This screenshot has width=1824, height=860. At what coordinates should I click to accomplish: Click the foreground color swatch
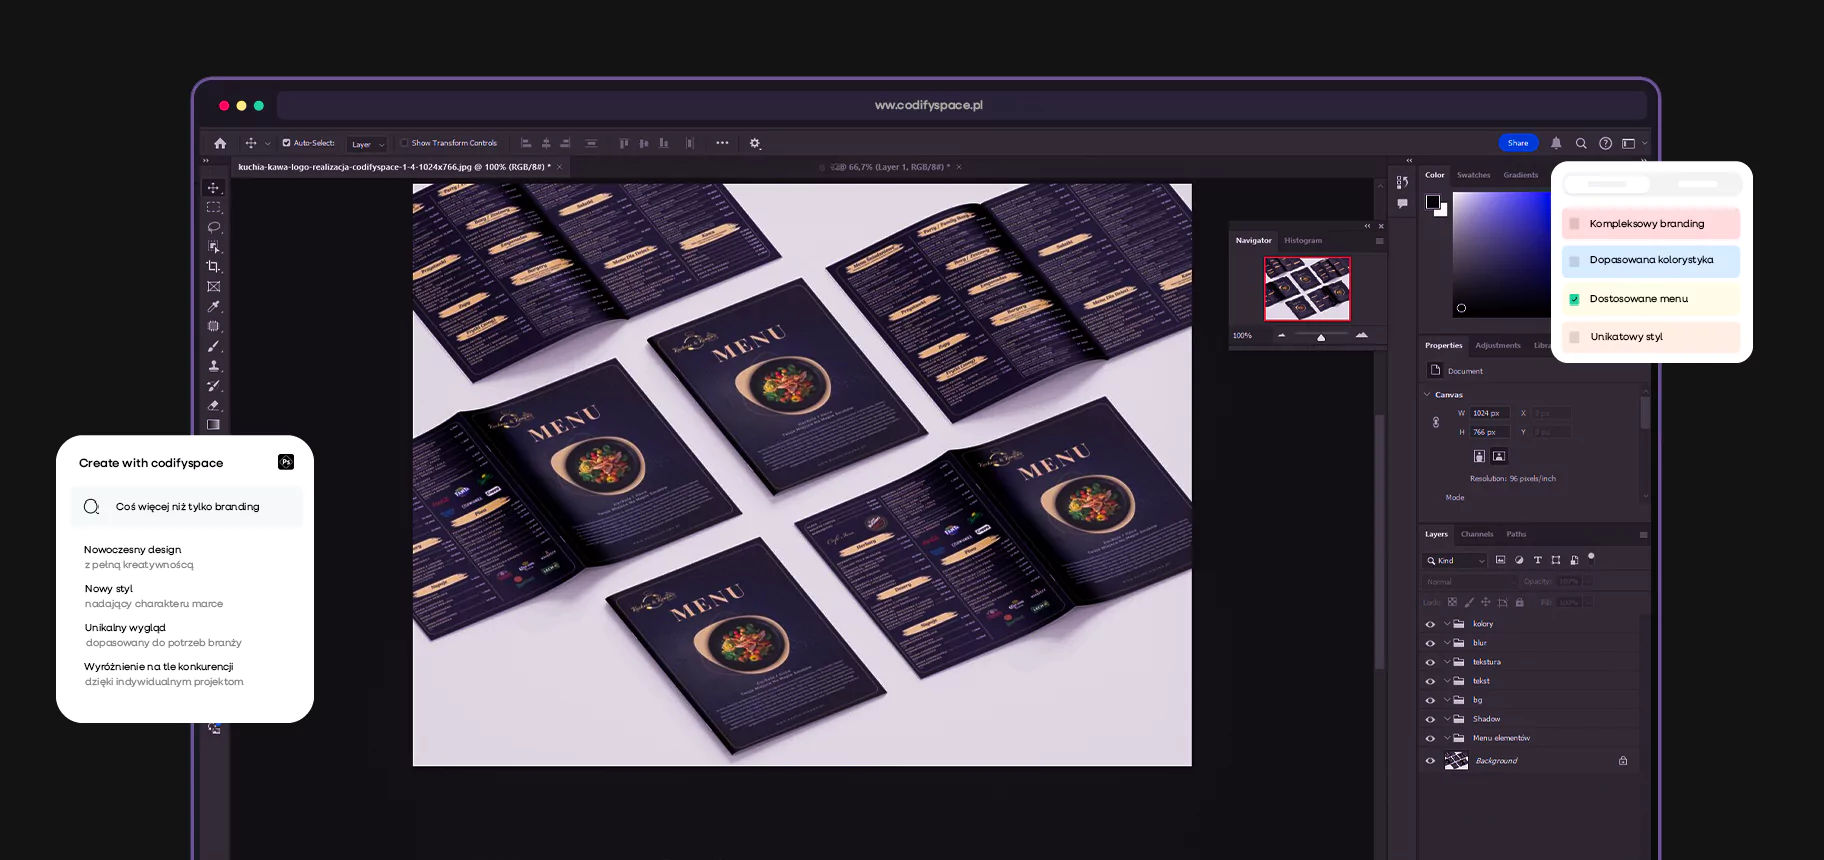coord(1432,202)
